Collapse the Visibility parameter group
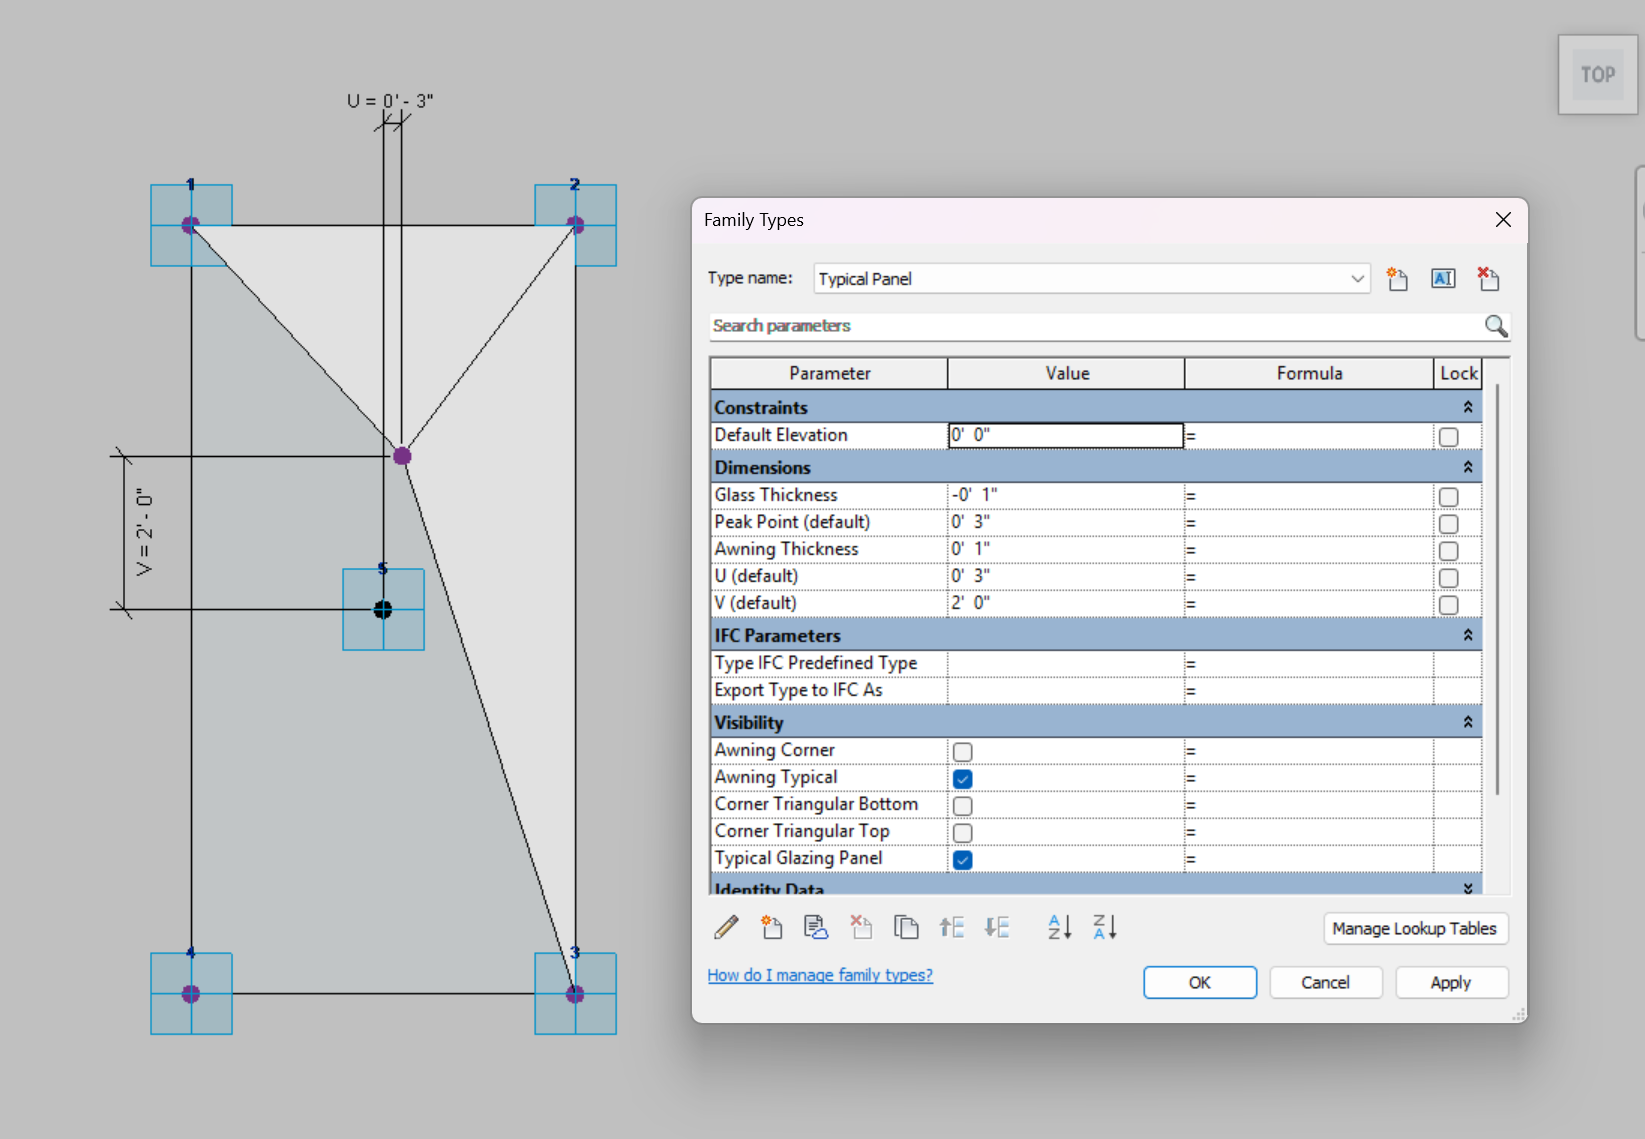Image resolution: width=1645 pixels, height=1139 pixels. pyautogui.click(x=1467, y=722)
